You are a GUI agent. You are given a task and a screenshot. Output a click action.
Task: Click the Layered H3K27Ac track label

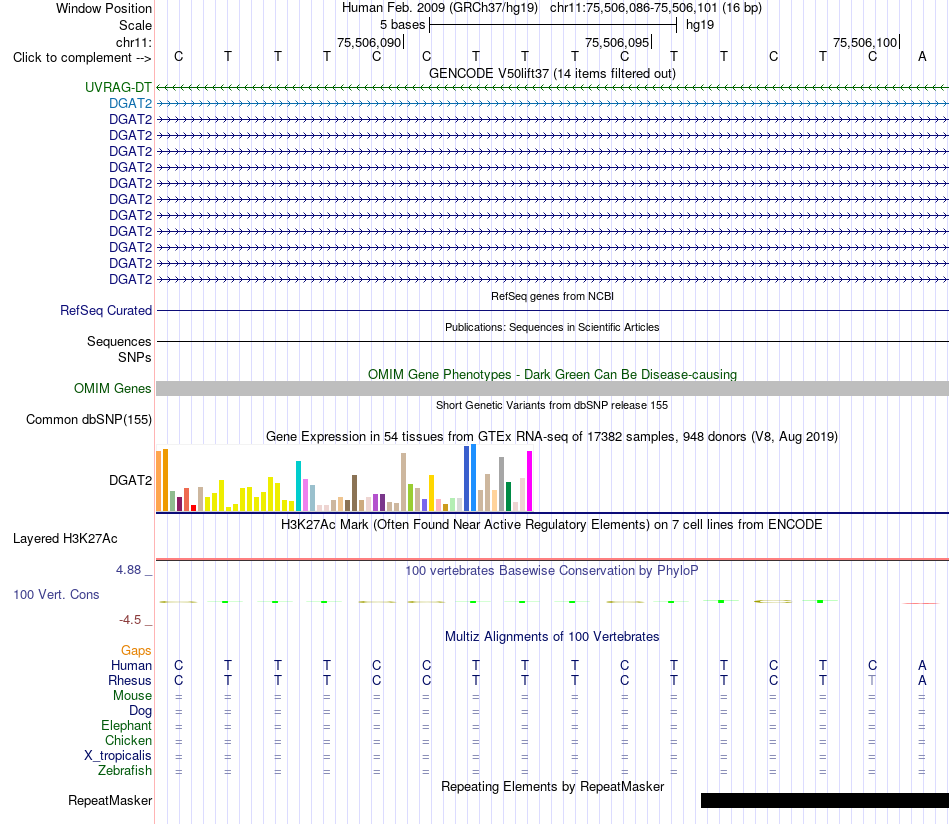pos(65,539)
